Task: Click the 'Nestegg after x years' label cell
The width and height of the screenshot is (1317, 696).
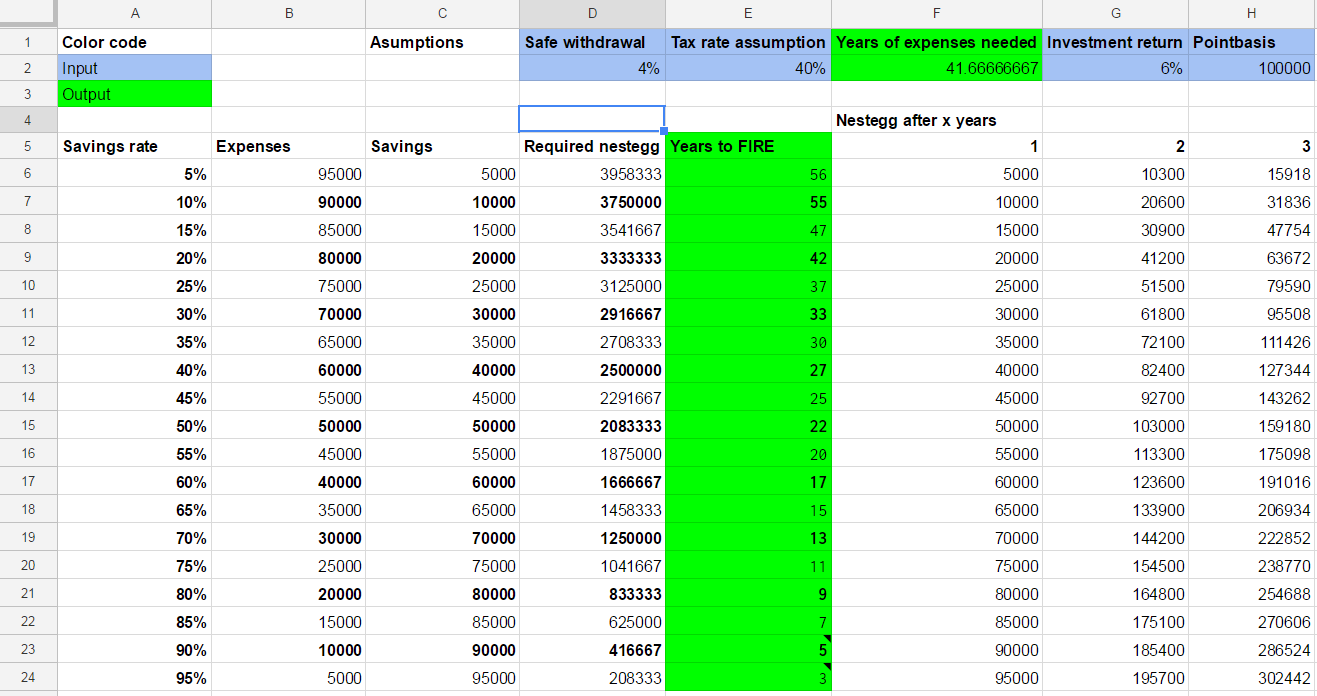Action: 936,120
